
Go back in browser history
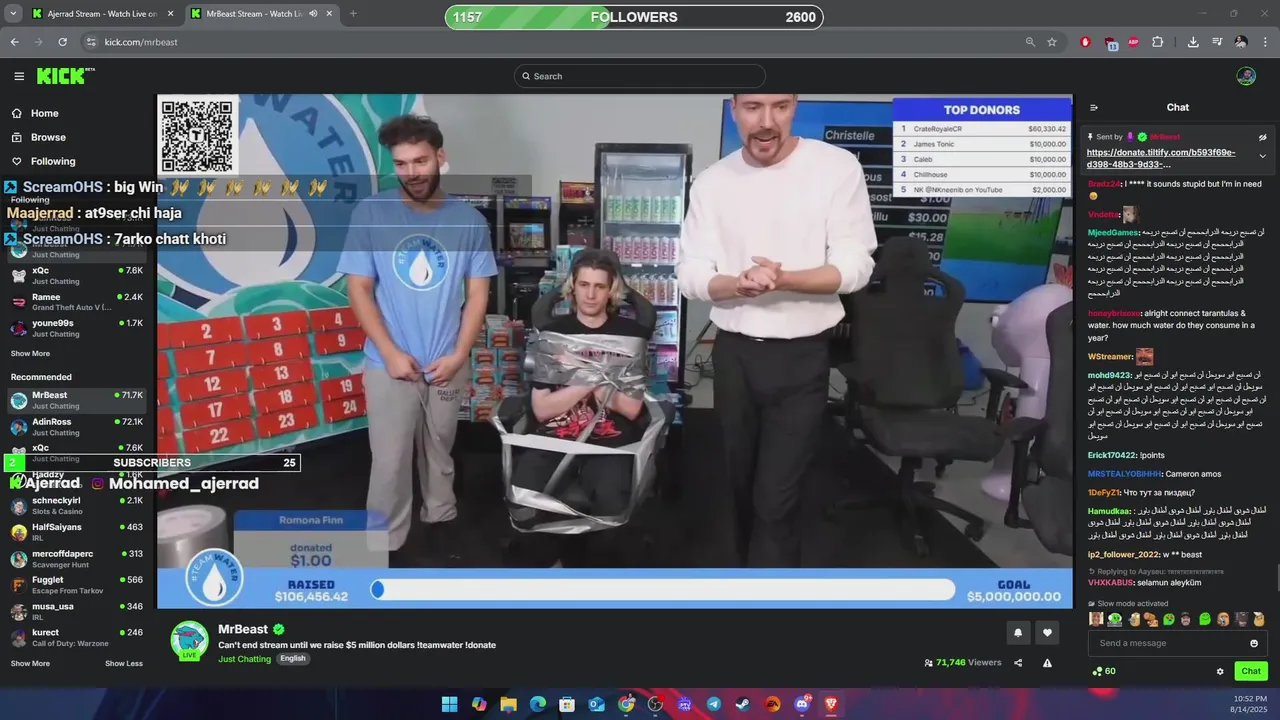14,42
